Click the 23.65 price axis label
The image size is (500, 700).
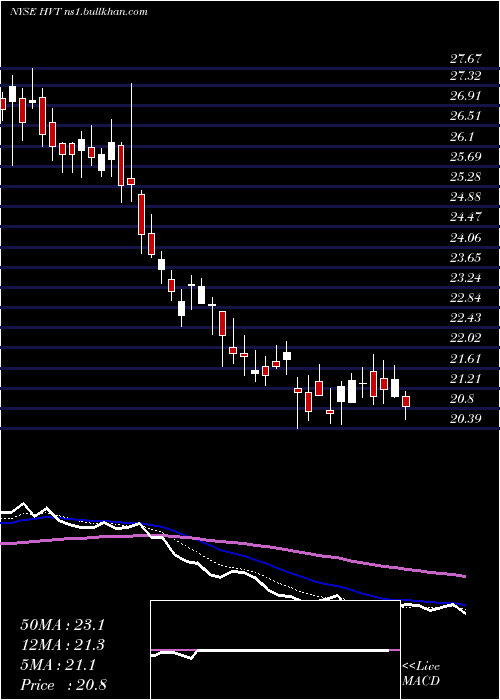point(466,258)
